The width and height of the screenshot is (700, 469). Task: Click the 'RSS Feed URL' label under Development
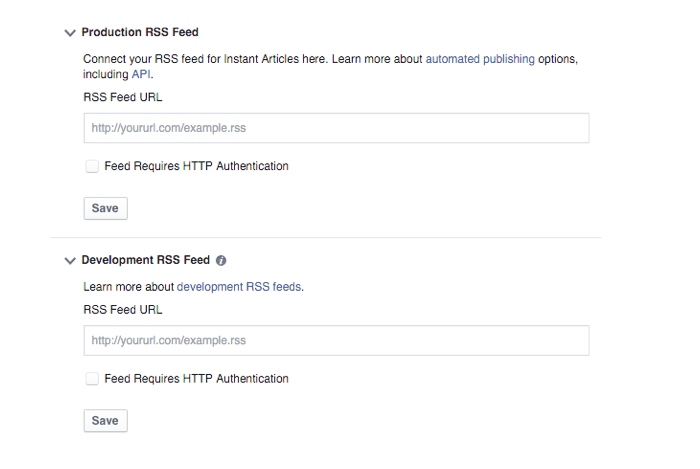click(x=123, y=310)
